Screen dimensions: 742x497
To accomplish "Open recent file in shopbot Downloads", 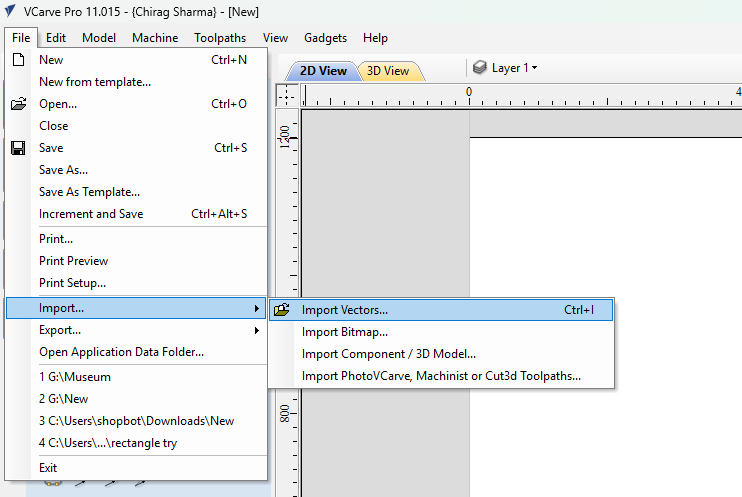I will pyautogui.click(x=136, y=421).
